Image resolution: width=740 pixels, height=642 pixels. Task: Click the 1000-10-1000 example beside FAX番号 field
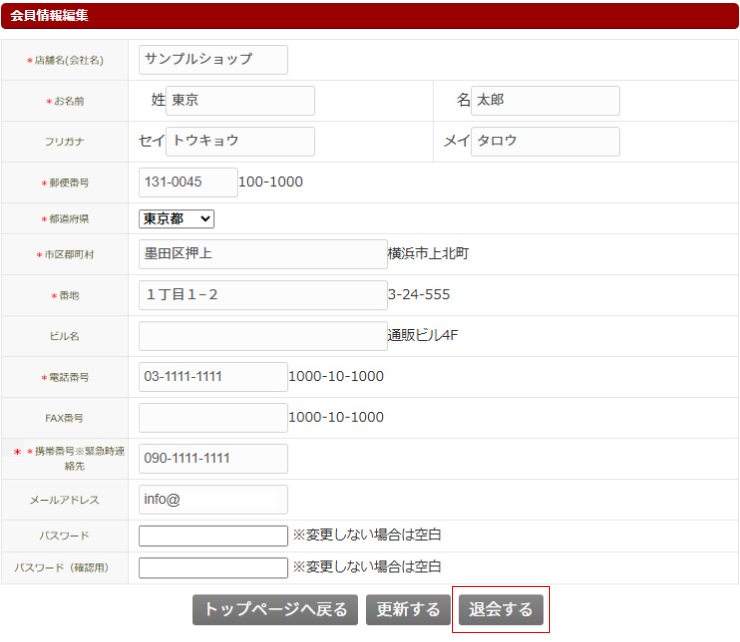click(x=336, y=417)
